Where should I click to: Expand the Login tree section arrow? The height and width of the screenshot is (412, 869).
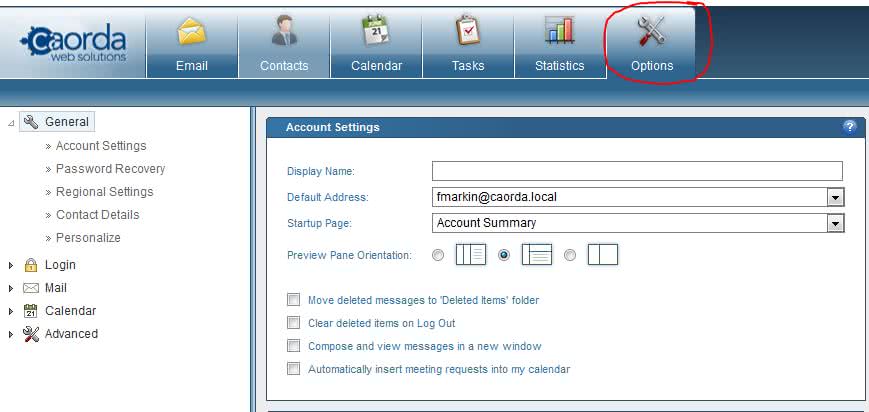[11, 266]
